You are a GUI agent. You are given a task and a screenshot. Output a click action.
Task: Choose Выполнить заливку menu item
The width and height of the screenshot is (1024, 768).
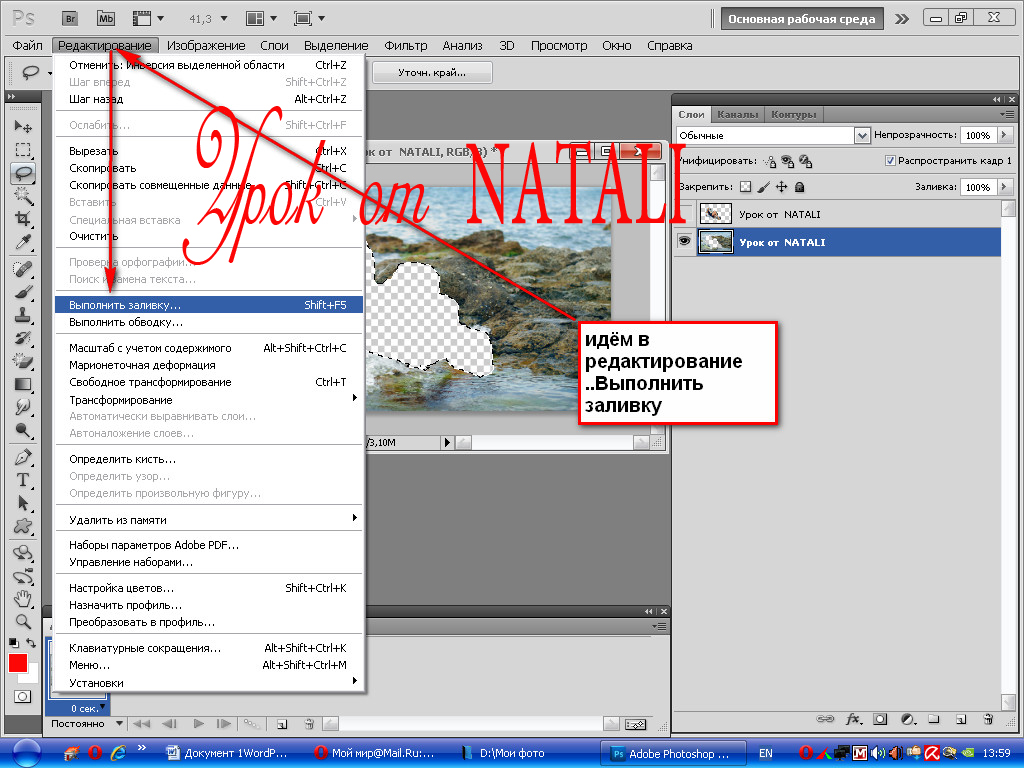click(125, 304)
